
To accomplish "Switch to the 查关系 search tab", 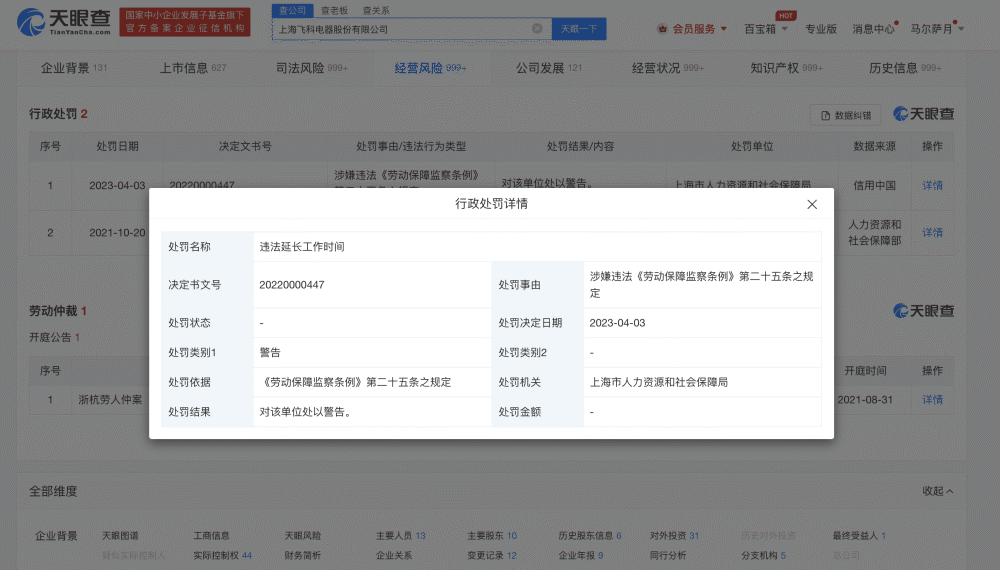I will pyautogui.click(x=375, y=10).
